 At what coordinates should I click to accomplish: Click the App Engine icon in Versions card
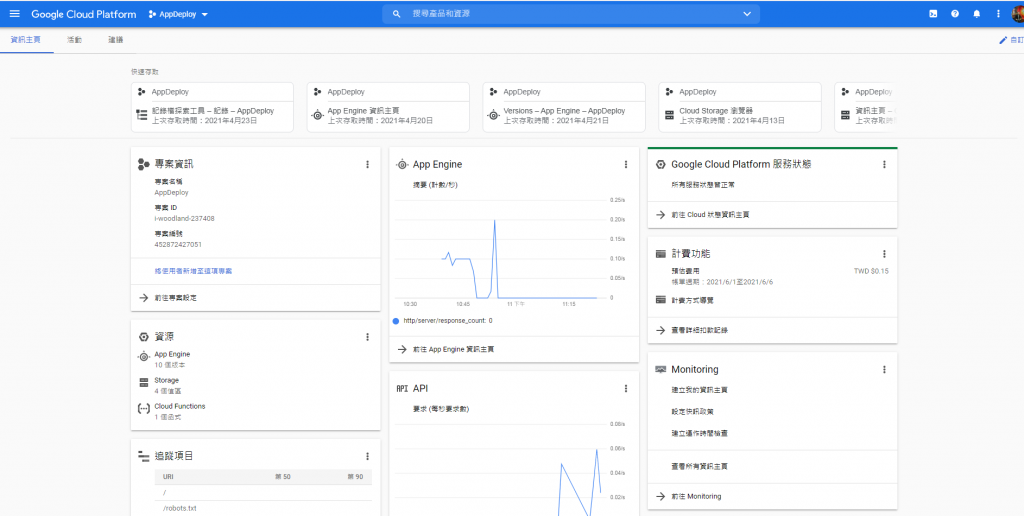click(494, 116)
